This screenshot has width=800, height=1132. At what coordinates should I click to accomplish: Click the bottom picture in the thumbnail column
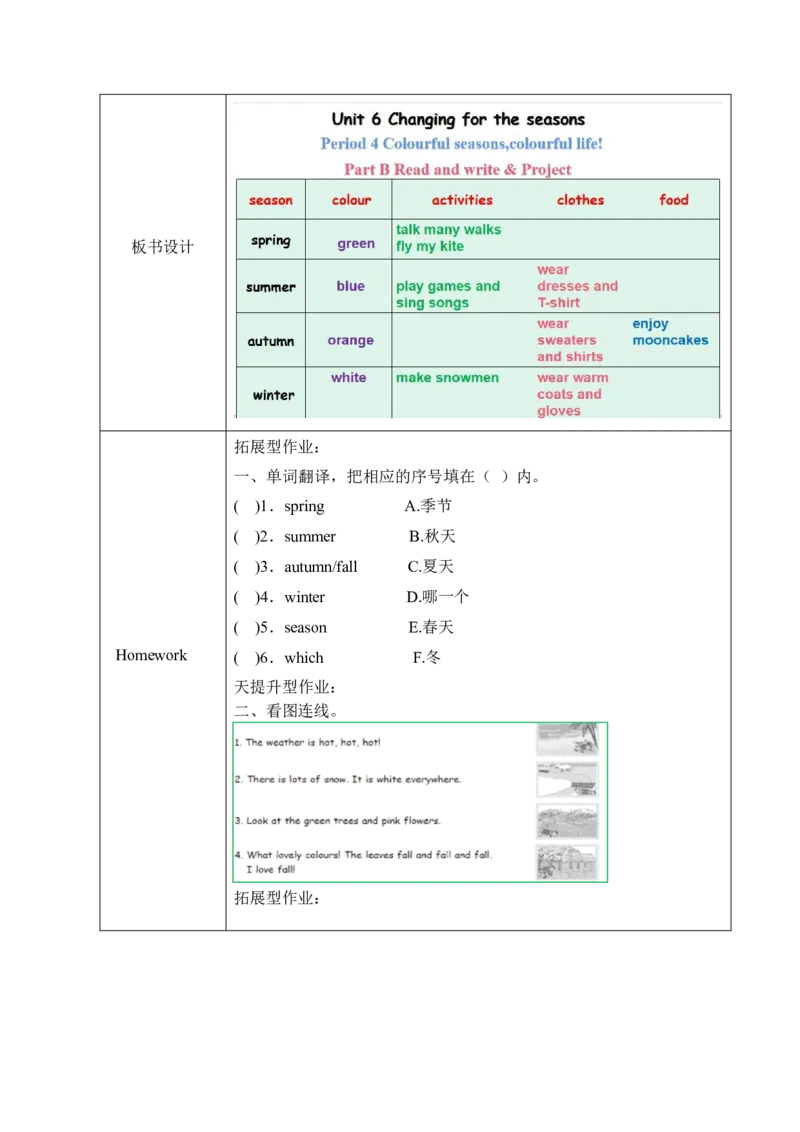pos(567,861)
